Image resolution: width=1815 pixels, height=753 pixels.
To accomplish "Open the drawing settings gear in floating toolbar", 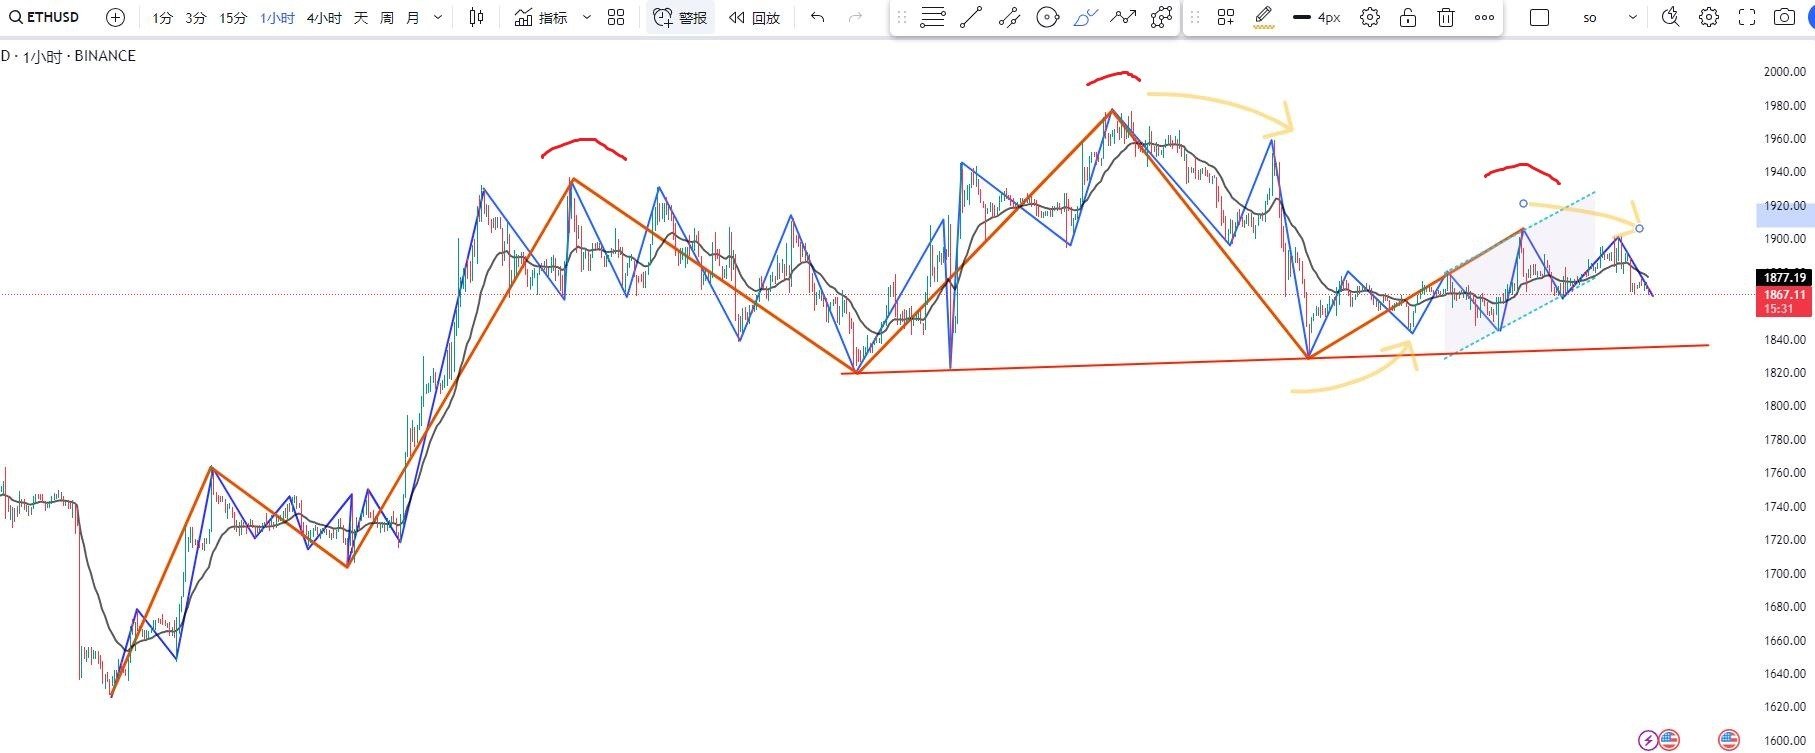I will point(1370,17).
